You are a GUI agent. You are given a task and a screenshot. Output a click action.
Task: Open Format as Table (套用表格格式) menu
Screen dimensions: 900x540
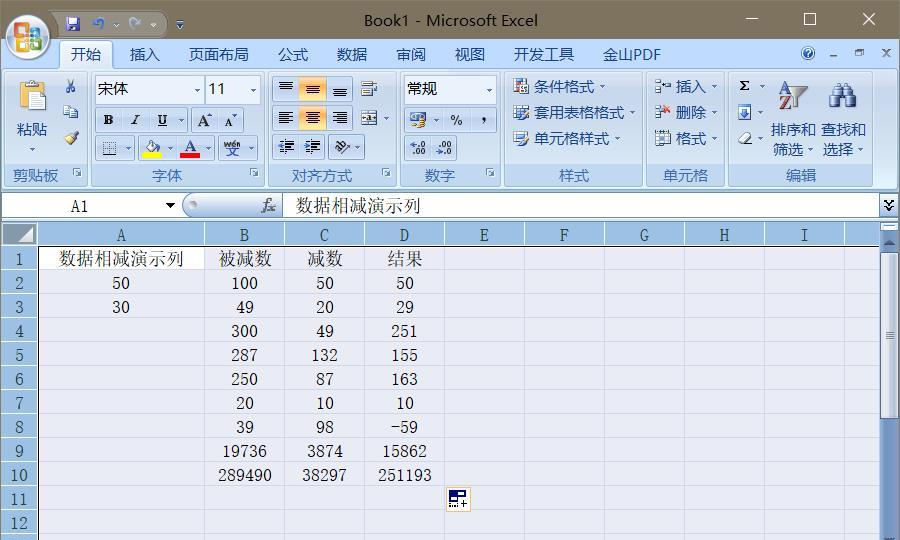pos(574,112)
